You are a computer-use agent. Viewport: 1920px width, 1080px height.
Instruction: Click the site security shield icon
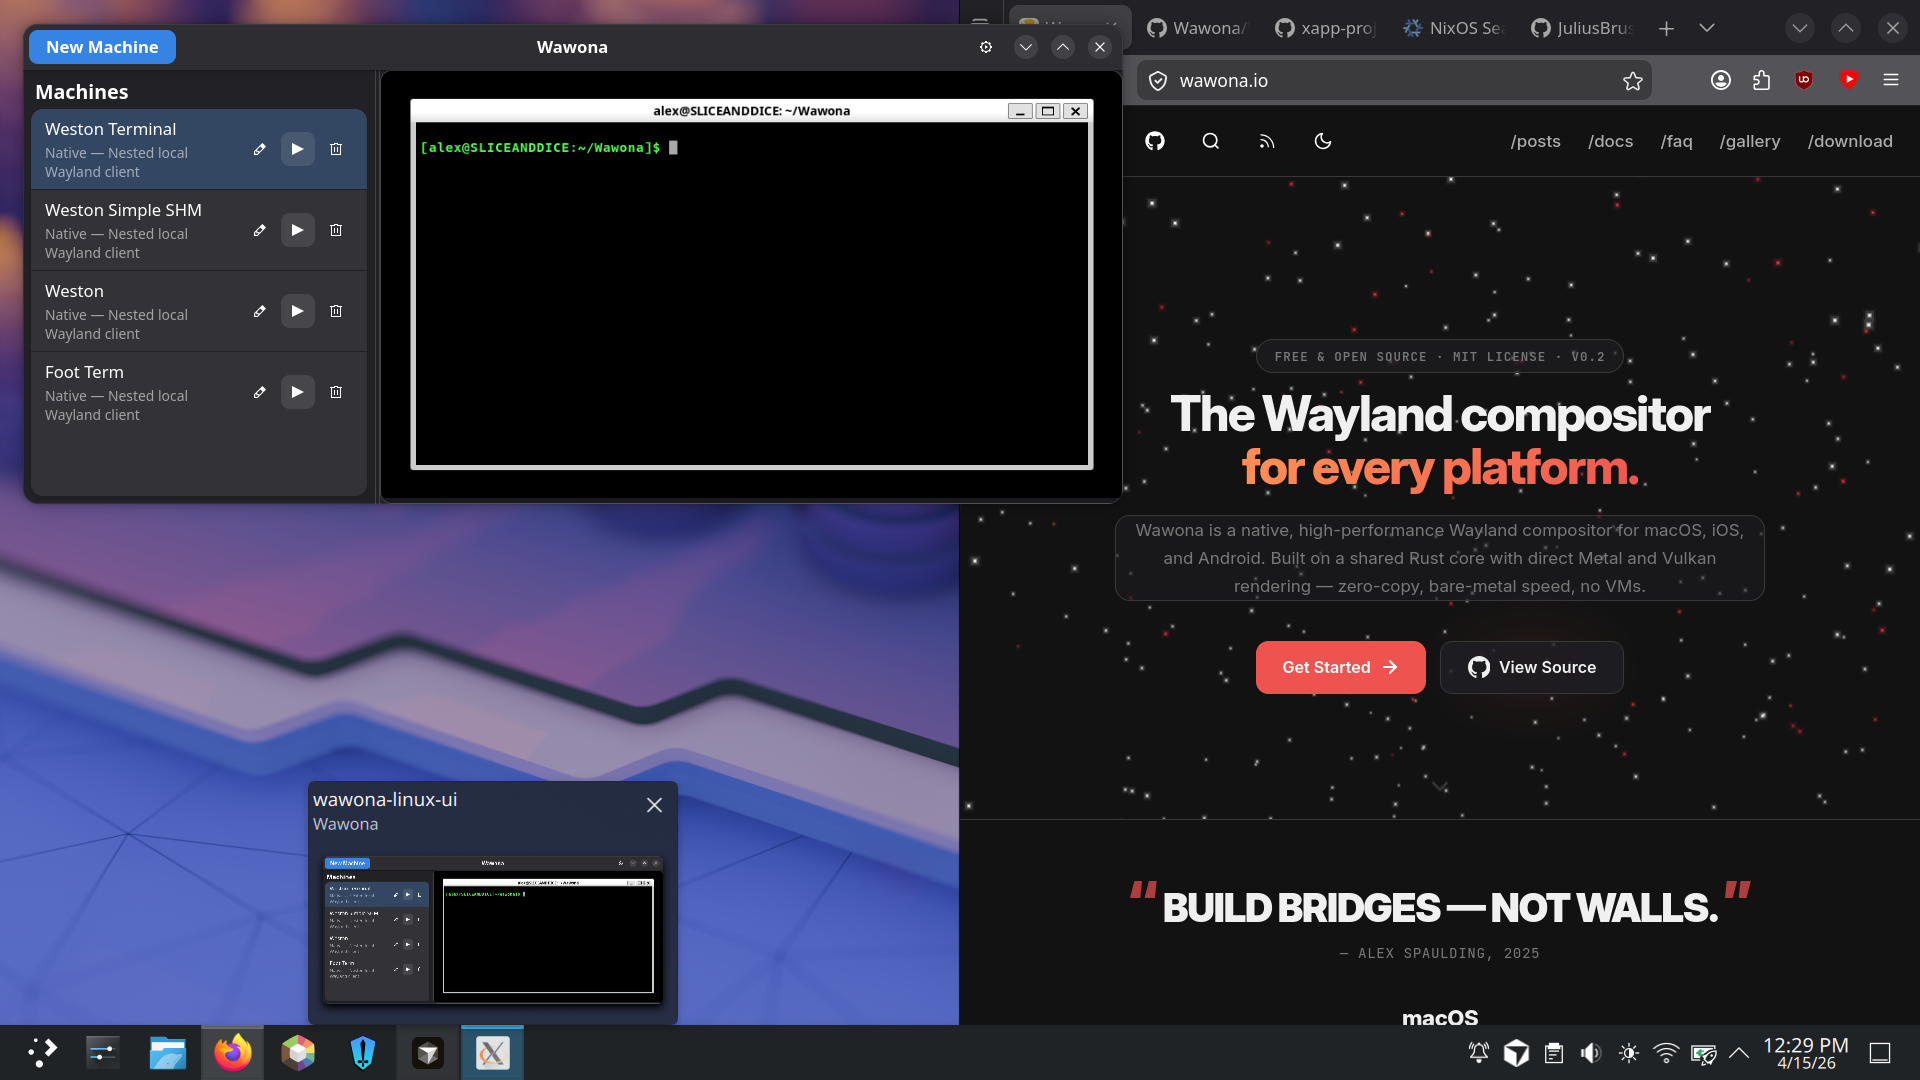pyautogui.click(x=1158, y=81)
